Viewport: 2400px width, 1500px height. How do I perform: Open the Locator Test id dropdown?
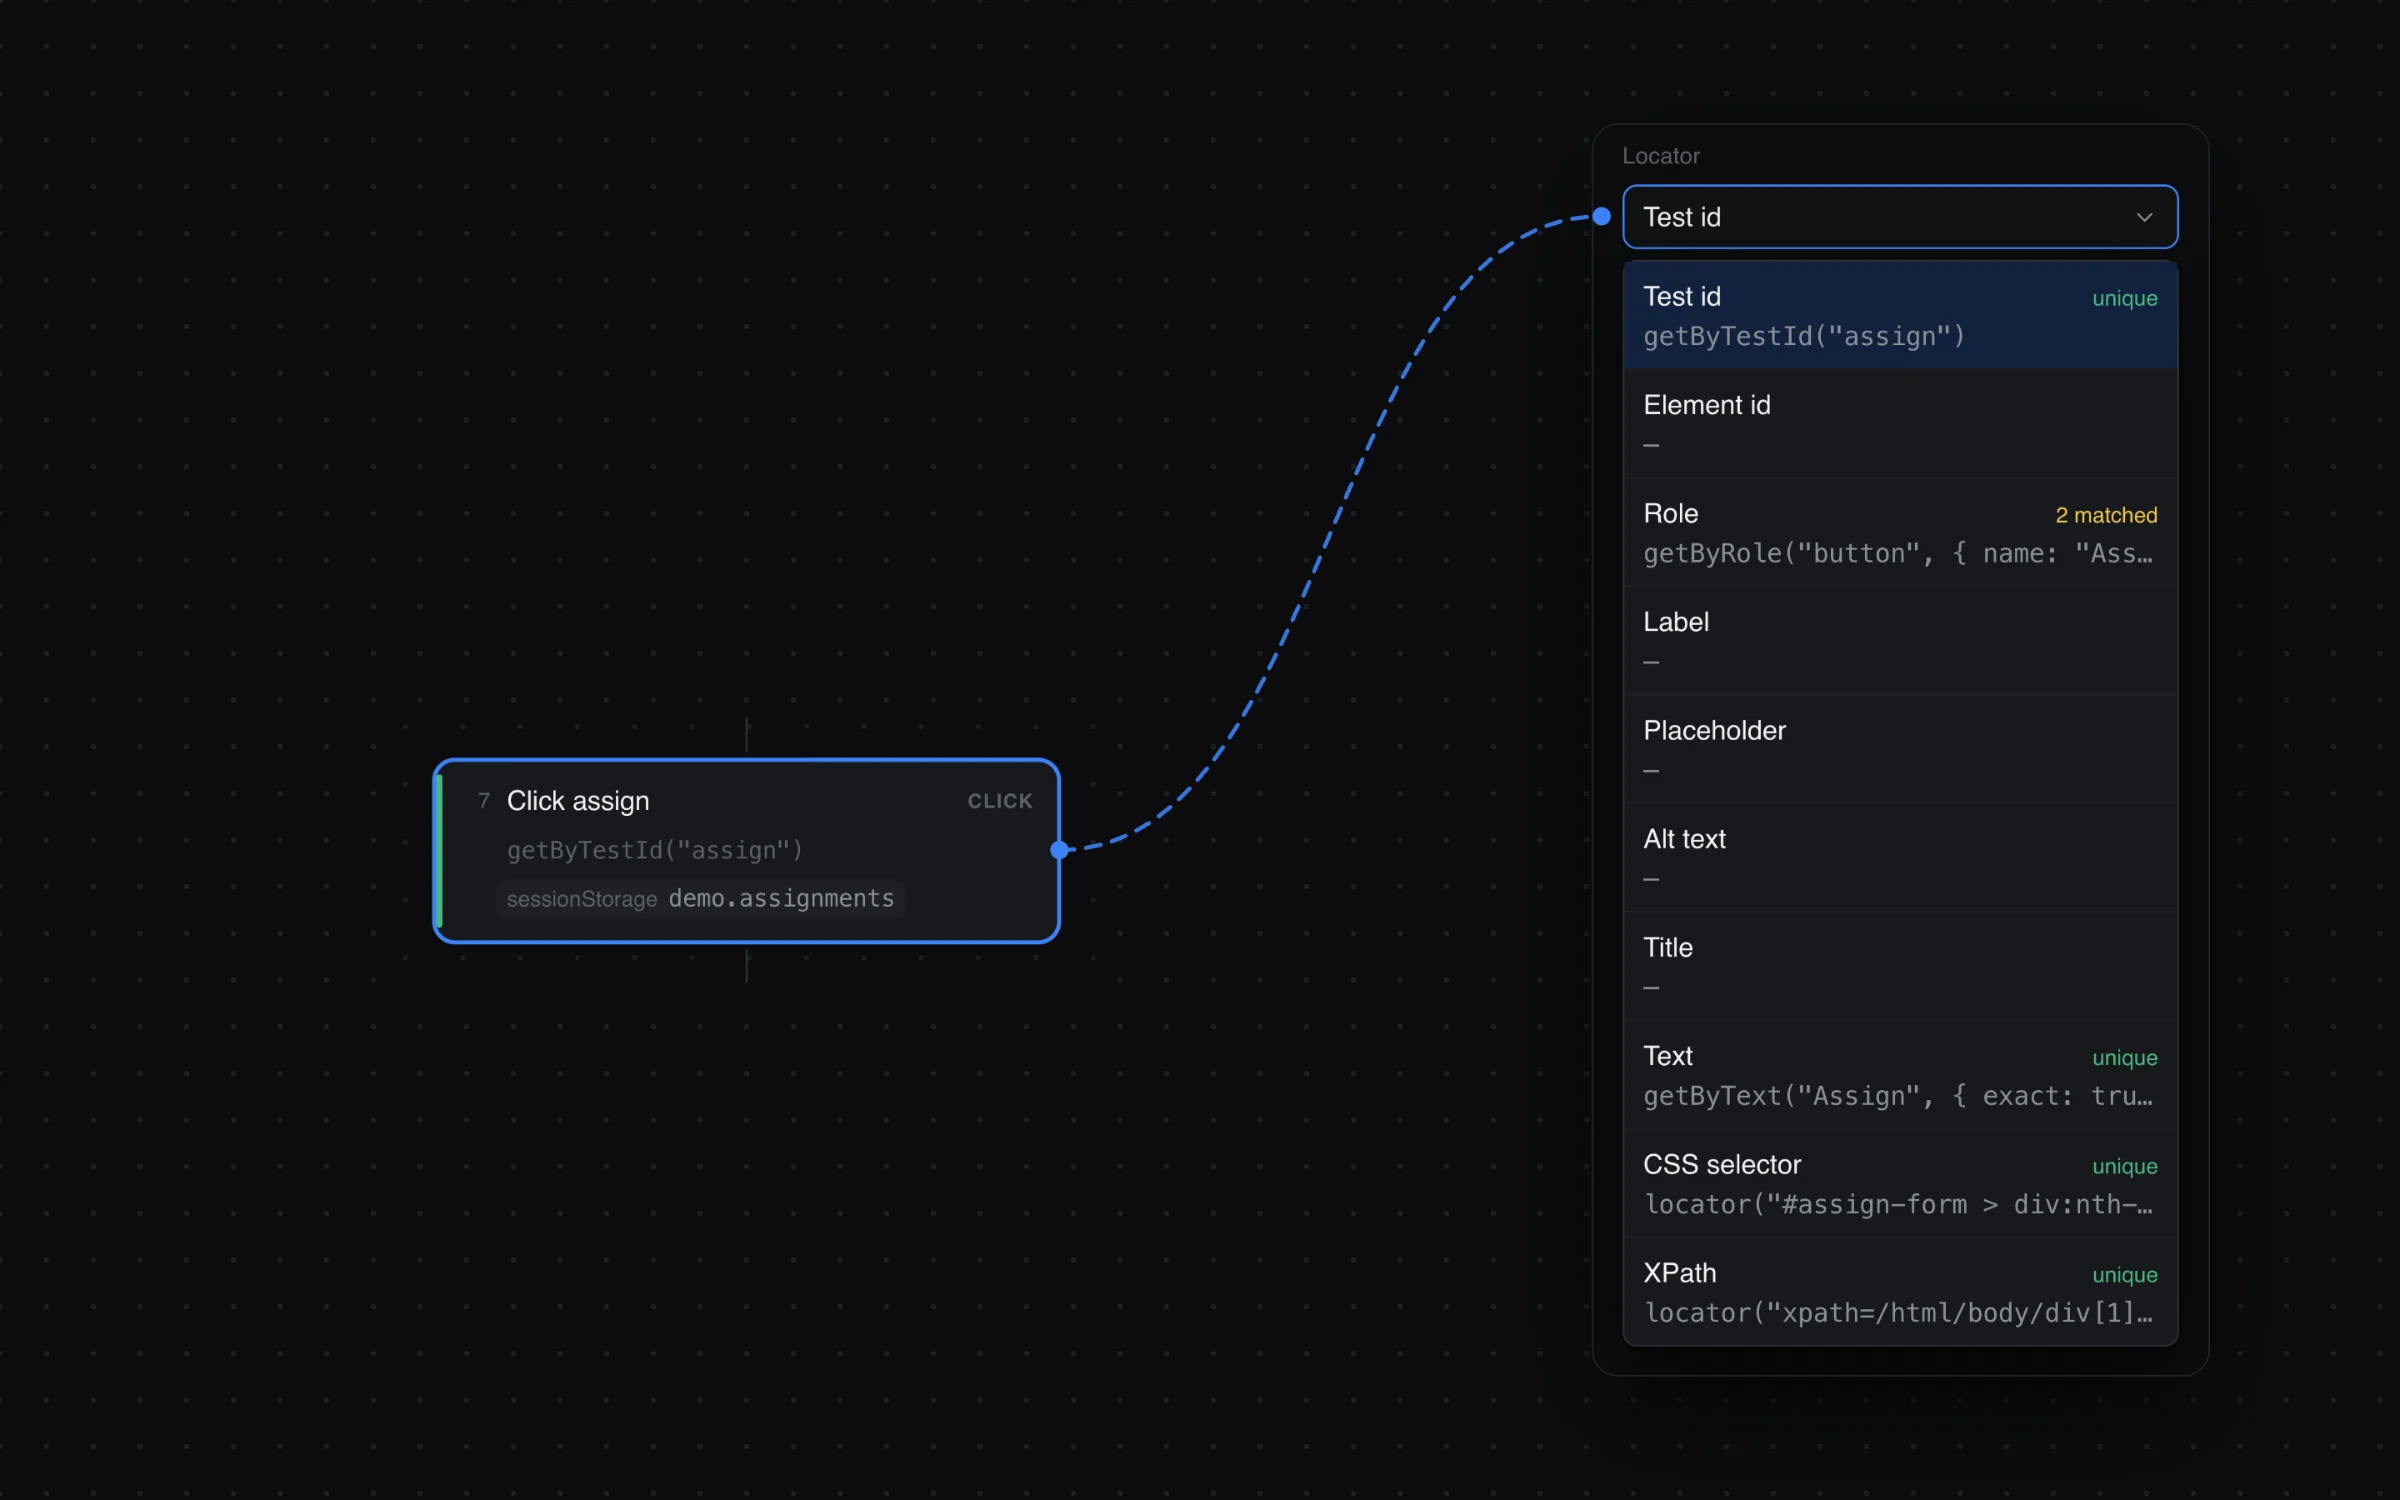[1899, 217]
